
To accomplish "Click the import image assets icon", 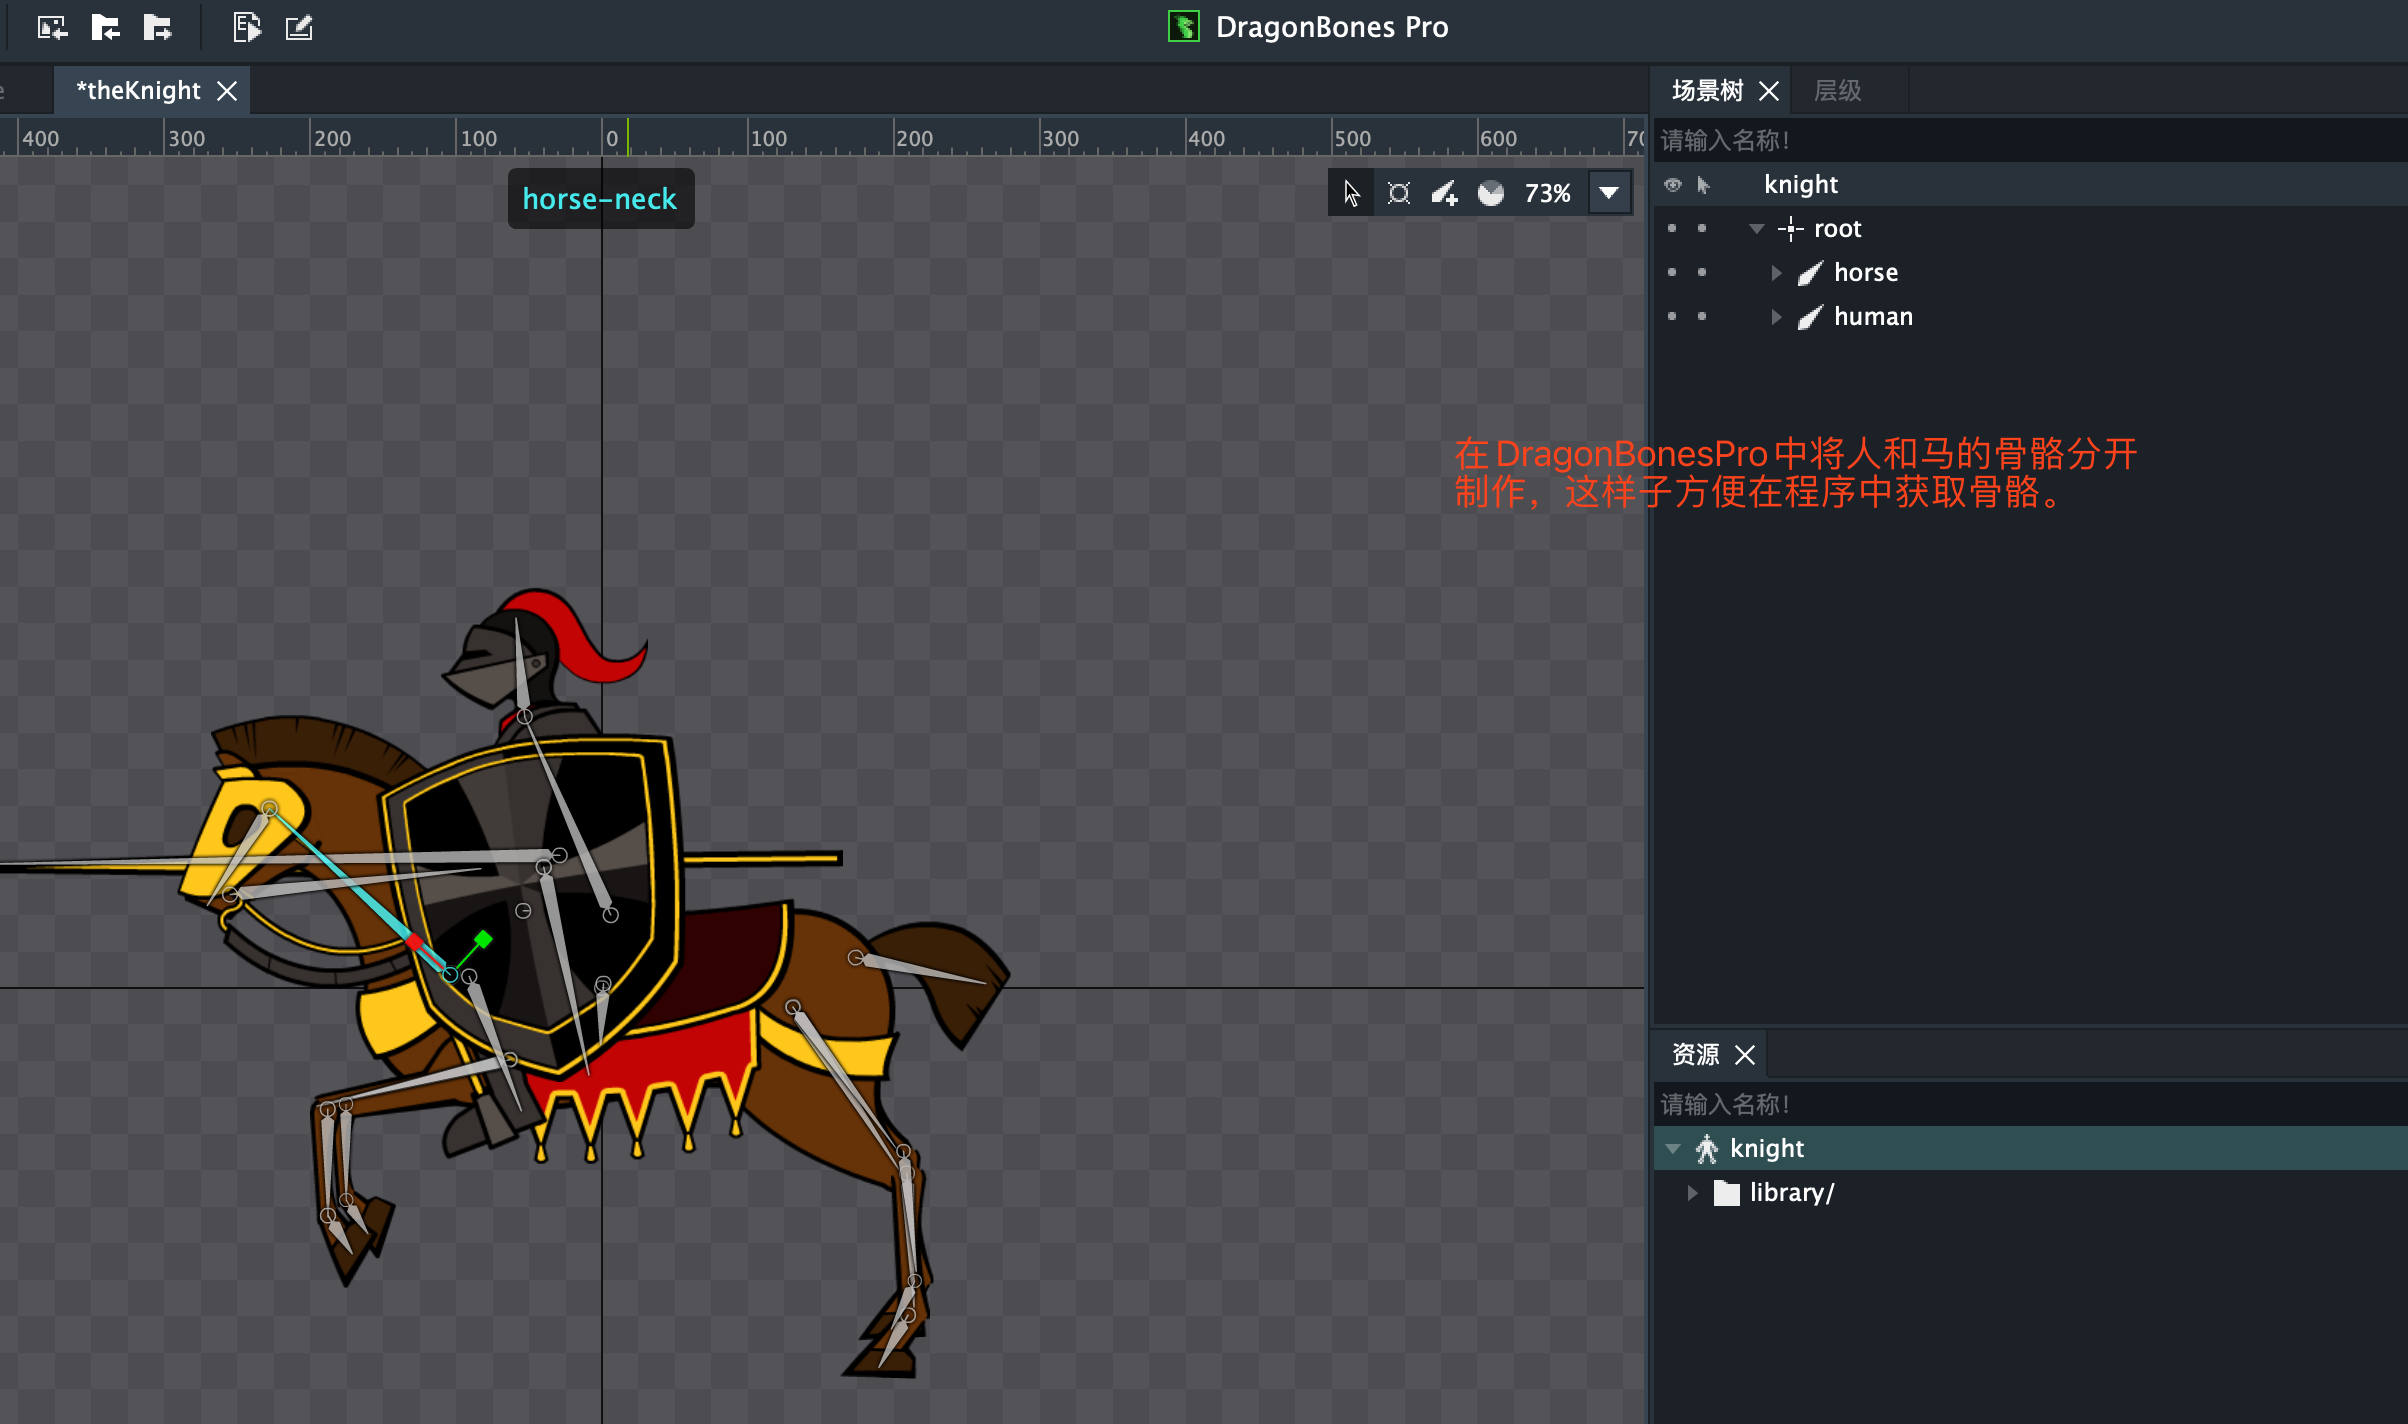I will [52, 27].
